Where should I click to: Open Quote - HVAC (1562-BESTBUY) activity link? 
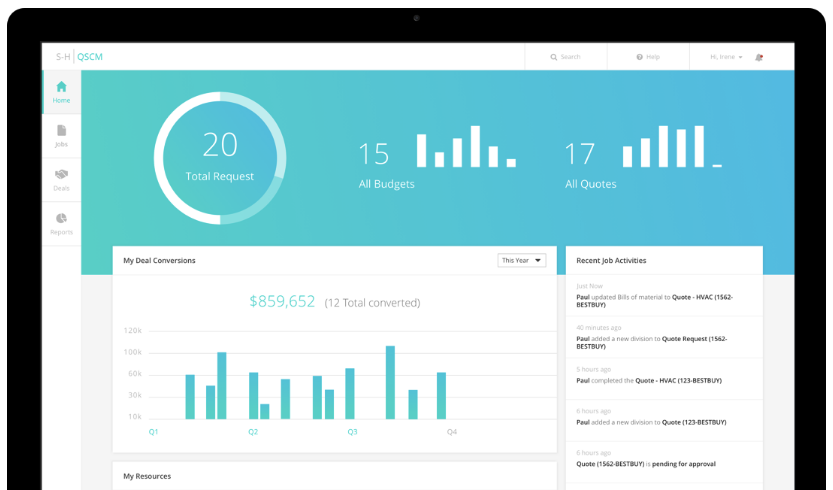pos(654,301)
